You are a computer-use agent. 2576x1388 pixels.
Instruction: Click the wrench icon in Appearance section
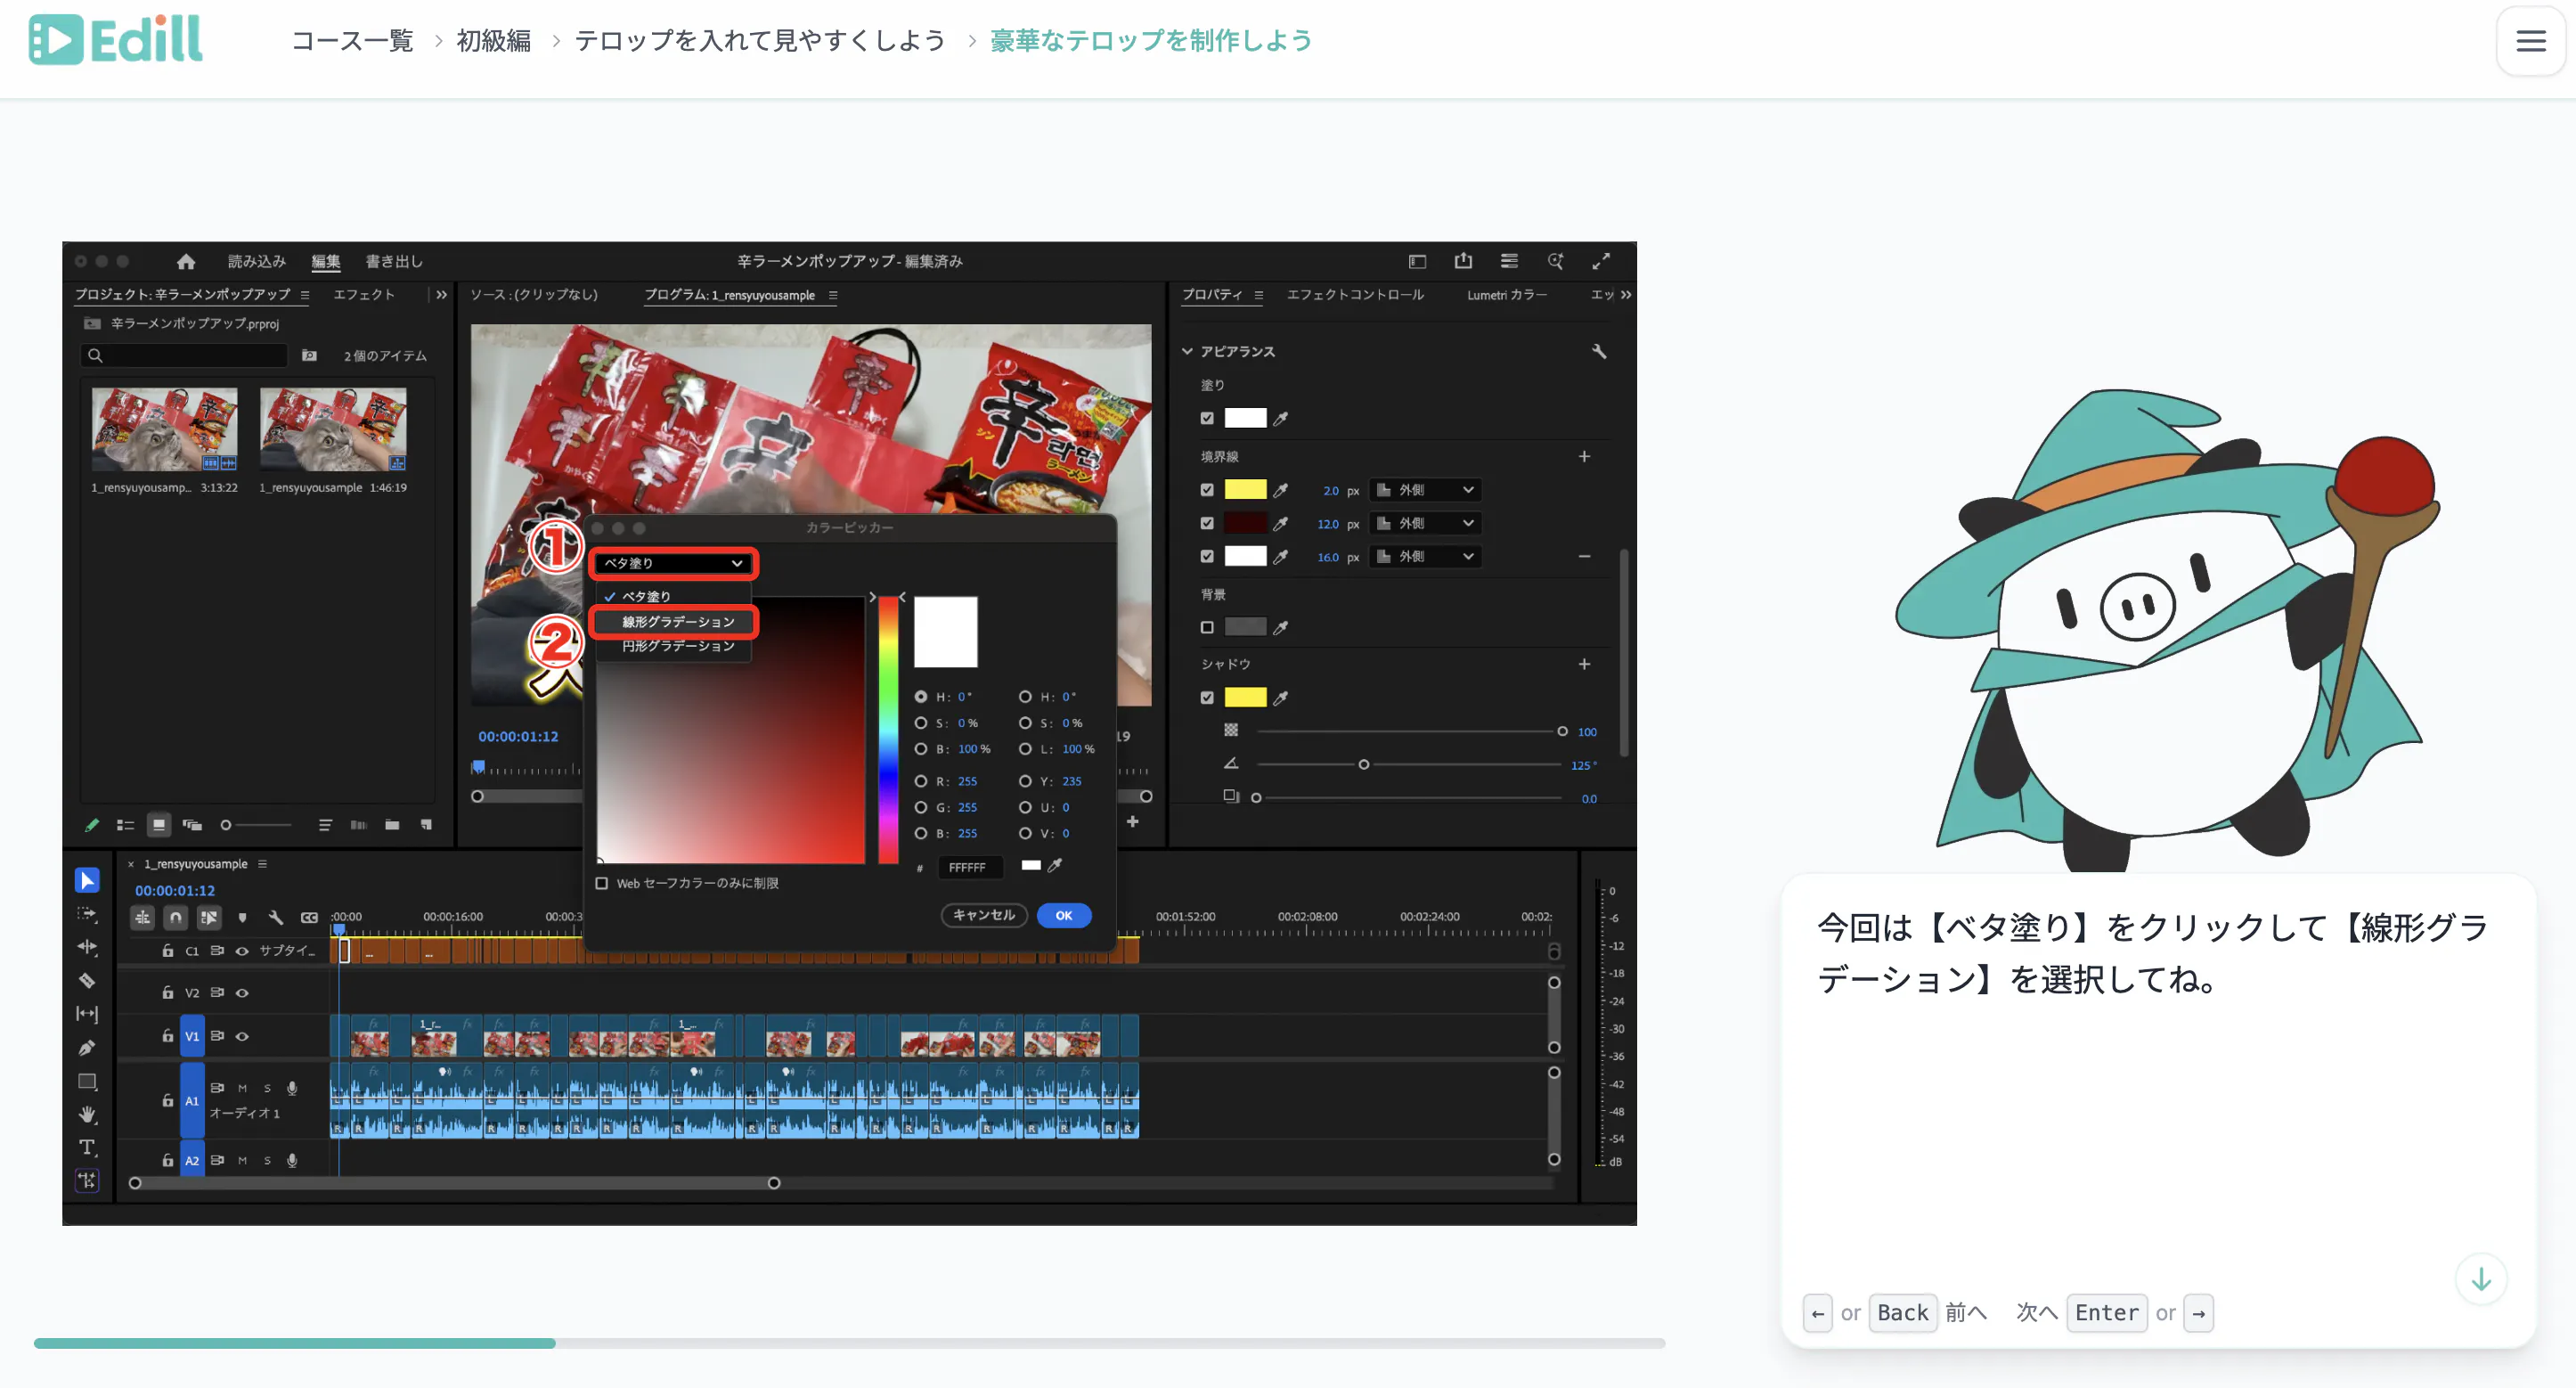pos(1598,351)
